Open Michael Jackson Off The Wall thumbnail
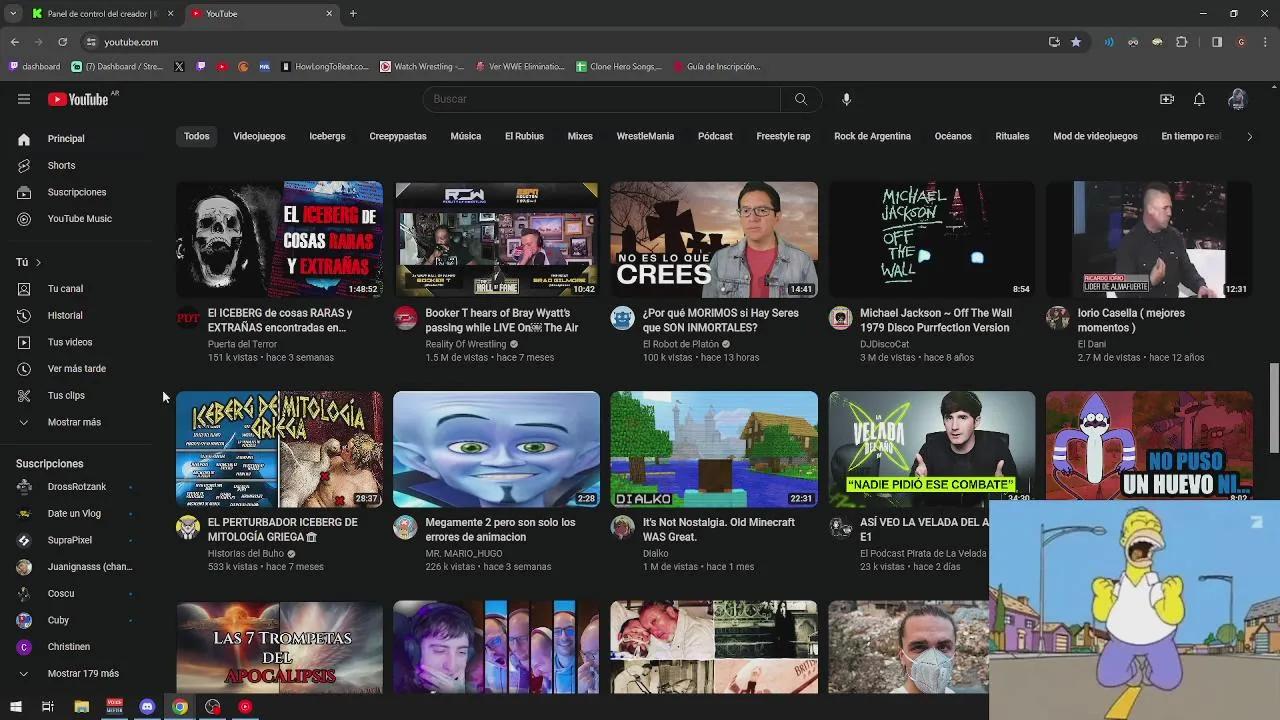 931,239
